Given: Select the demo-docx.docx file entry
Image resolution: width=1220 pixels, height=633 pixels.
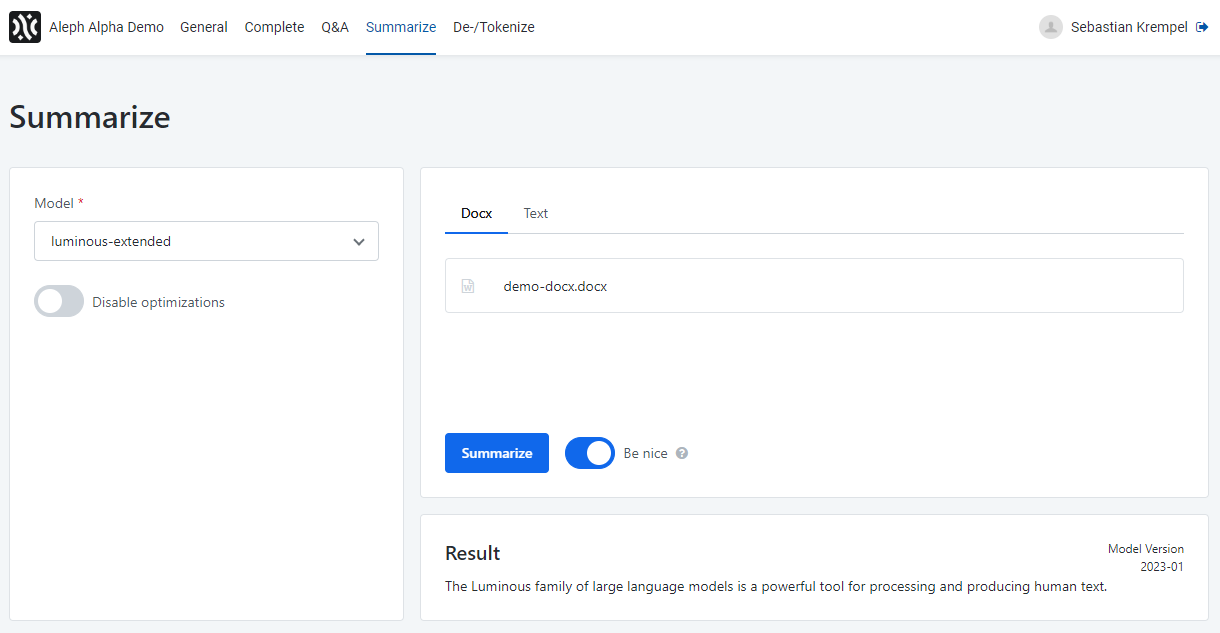Looking at the screenshot, I should click(555, 286).
